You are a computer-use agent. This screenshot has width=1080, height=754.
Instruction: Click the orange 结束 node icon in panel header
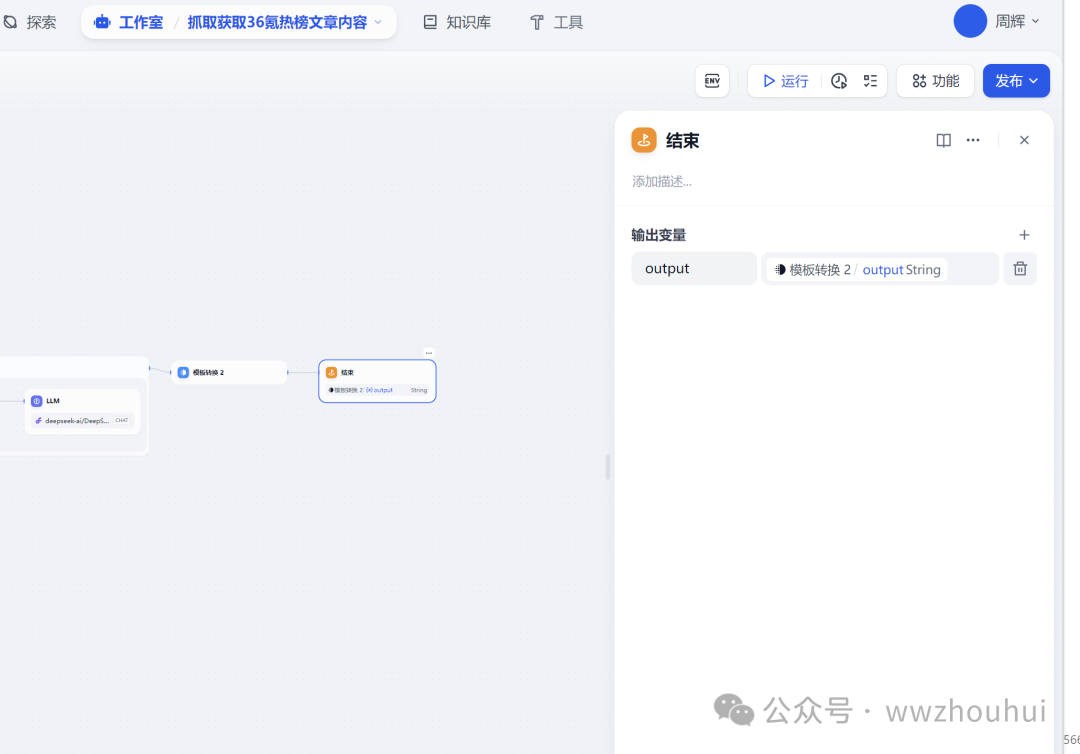coord(644,140)
